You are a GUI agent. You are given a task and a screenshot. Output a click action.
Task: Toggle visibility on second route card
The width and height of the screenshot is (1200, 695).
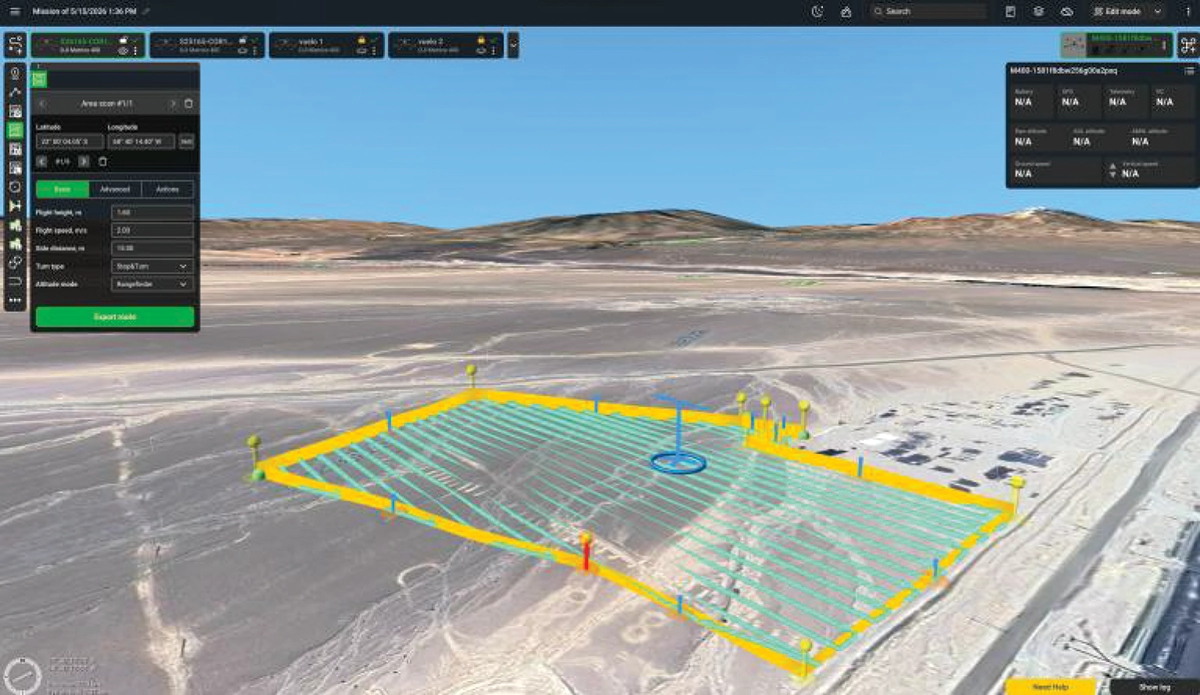242,50
